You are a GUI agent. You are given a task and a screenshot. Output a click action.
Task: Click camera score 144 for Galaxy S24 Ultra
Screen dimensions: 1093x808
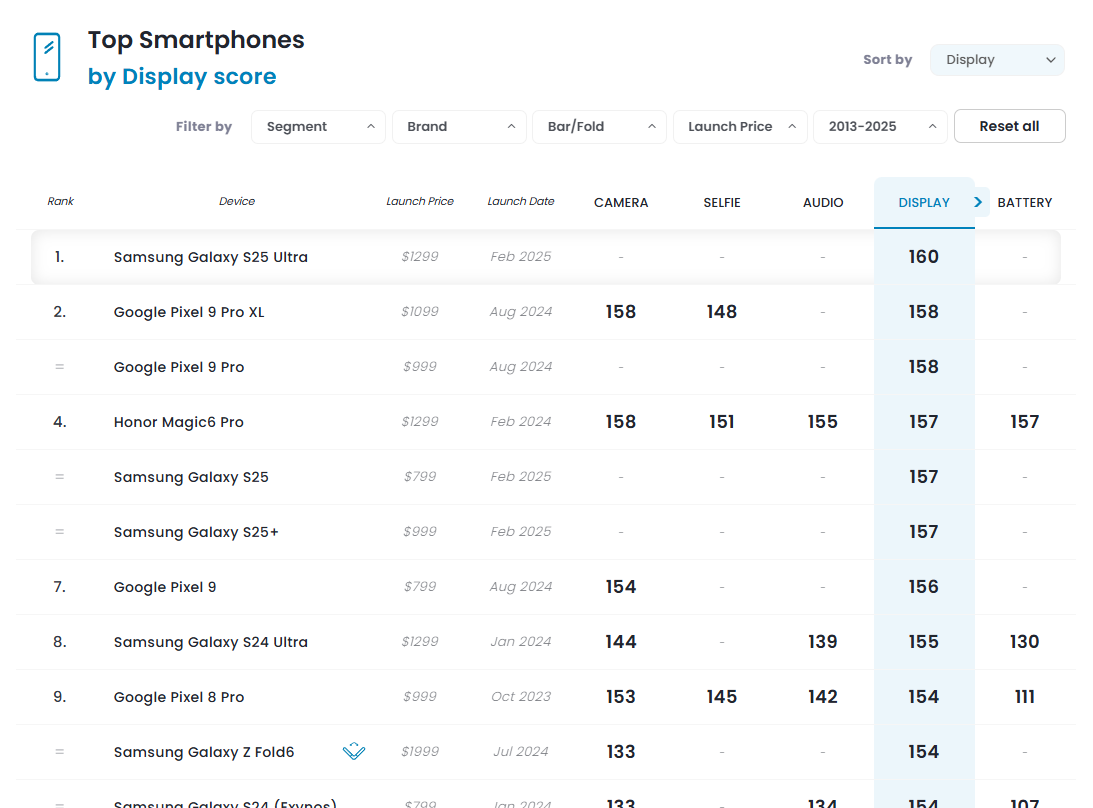coord(621,642)
